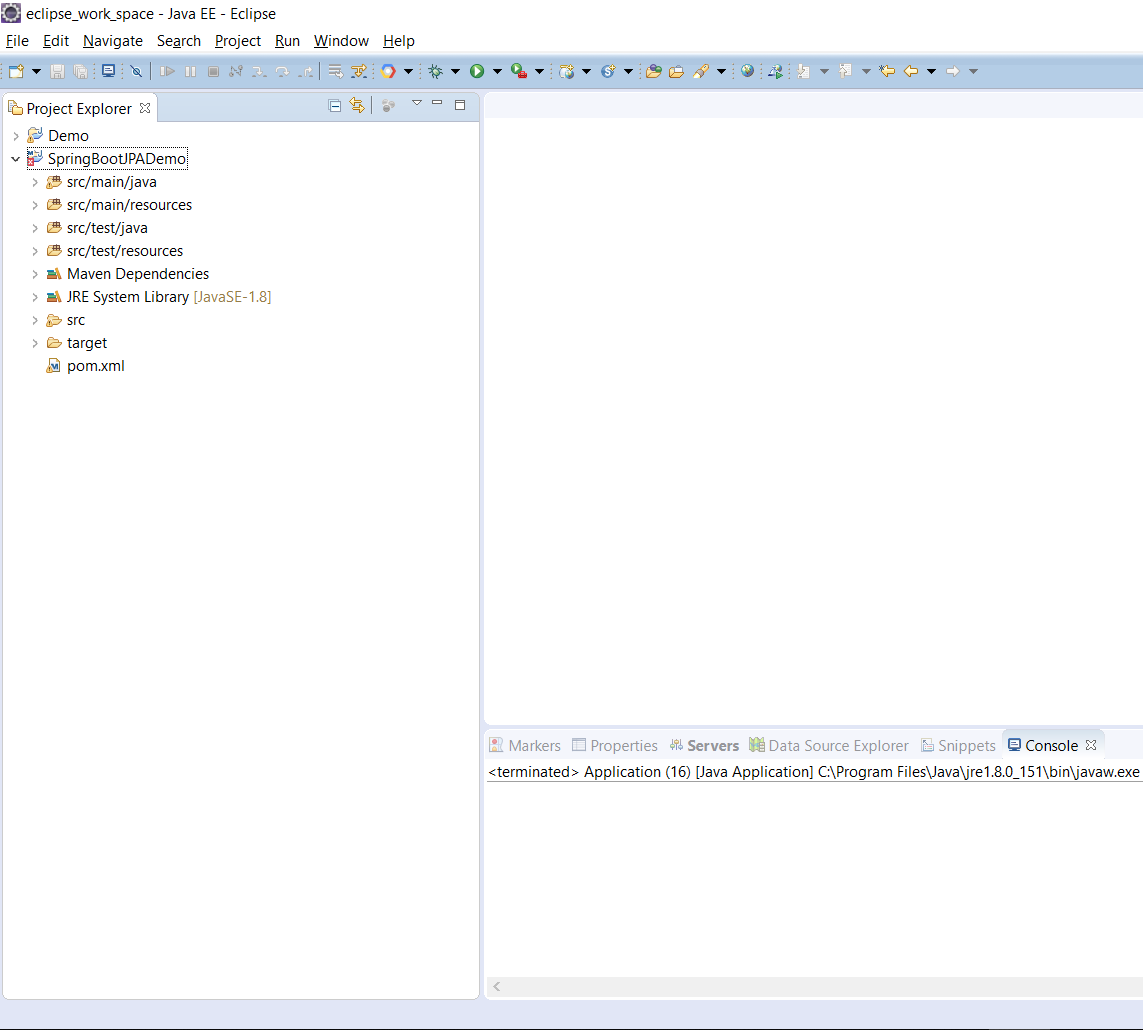Click the console horizontal scrollbar left arrow
Image resolution: width=1143 pixels, height=1030 pixels.
tap(497, 987)
